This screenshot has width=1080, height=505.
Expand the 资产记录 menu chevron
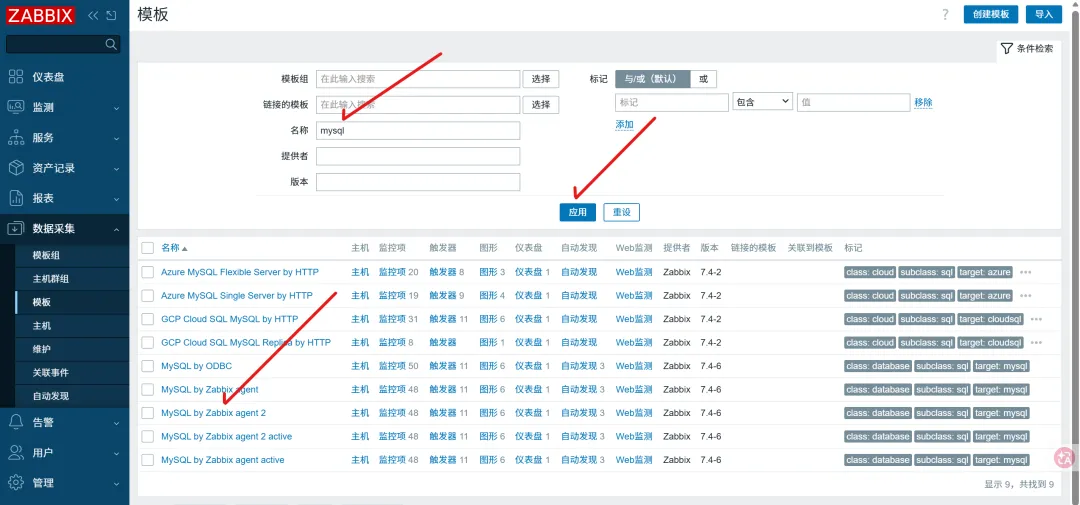(x=116, y=169)
